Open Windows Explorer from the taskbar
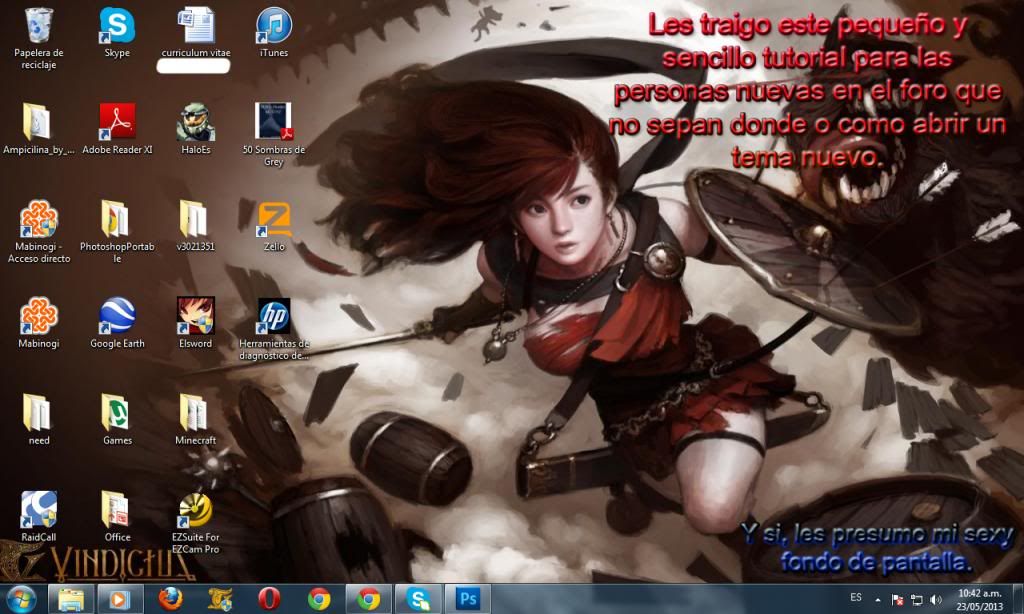1024x614 pixels. point(72,598)
